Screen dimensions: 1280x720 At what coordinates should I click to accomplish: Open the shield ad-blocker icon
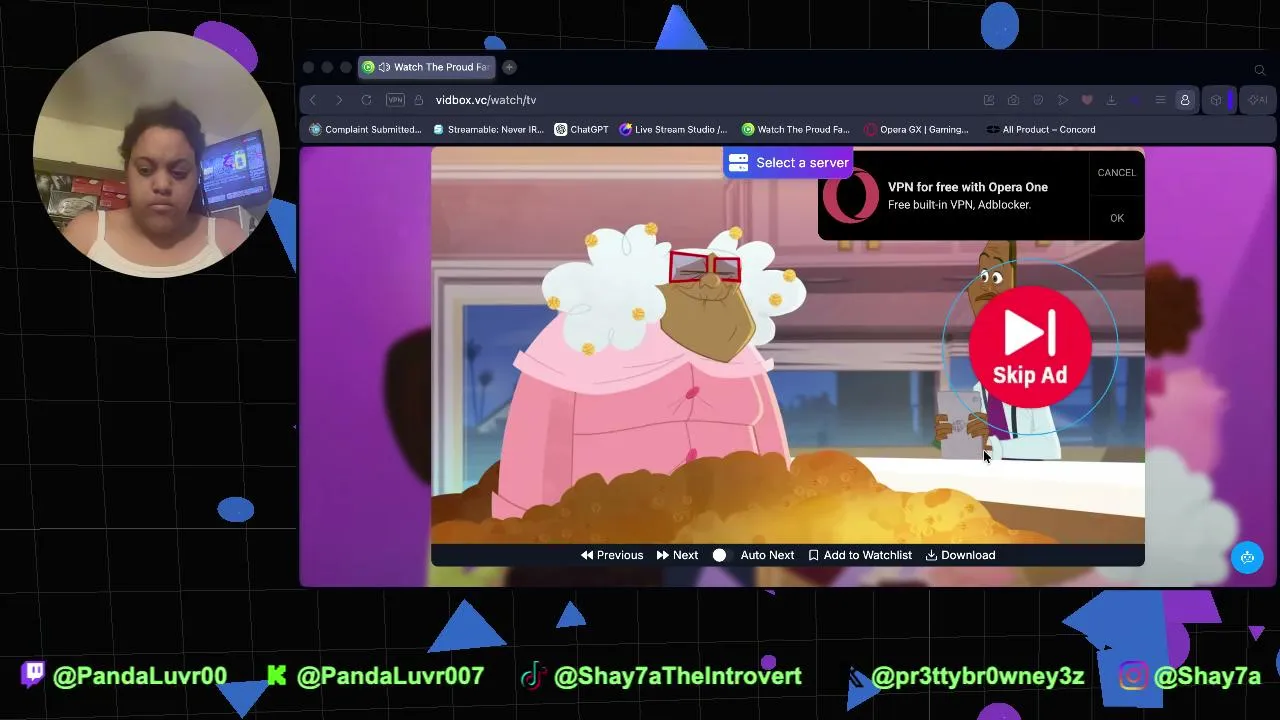pos(1038,100)
